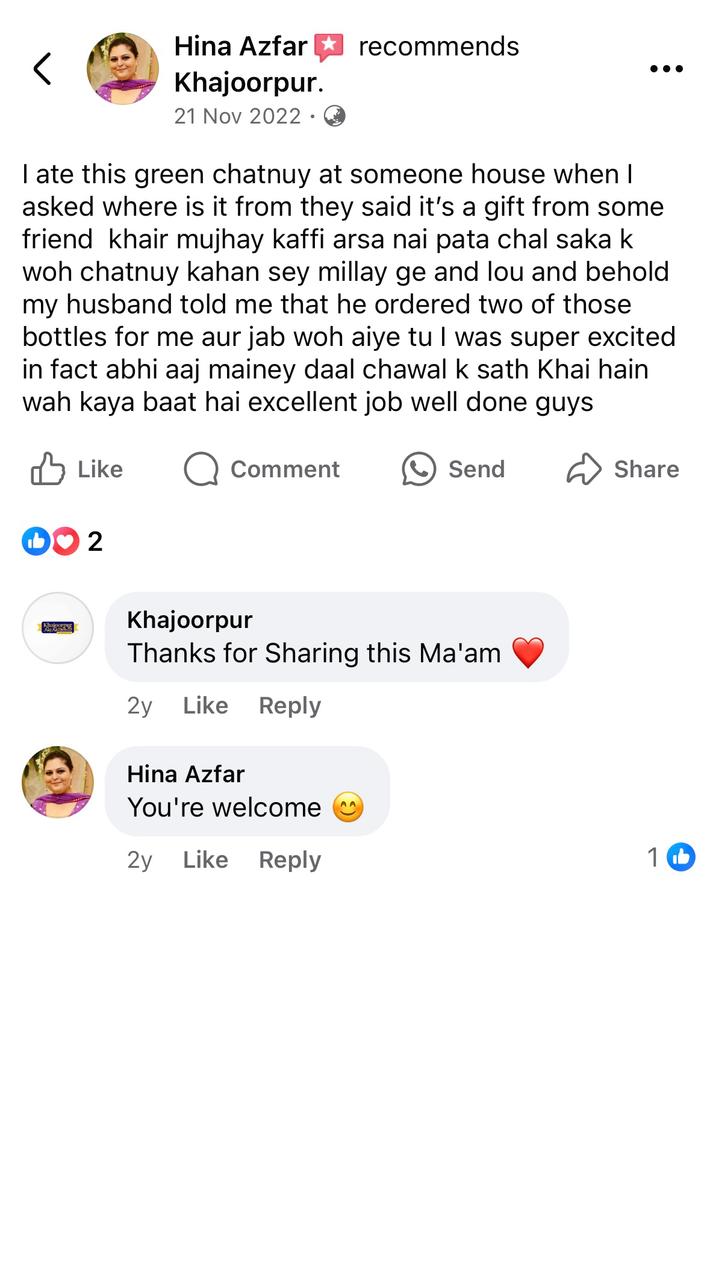Image resolution: width=710 pixels, height=1280 pixels.
Task: Click the Share arrow icon
Action: pyautogui.click(x=581, y=469)
